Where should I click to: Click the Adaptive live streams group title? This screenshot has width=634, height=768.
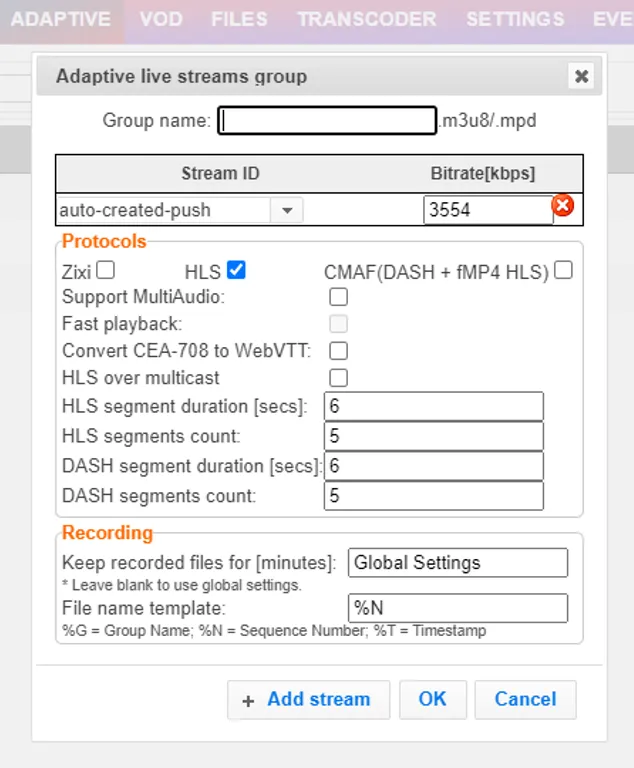pos(181,76)
